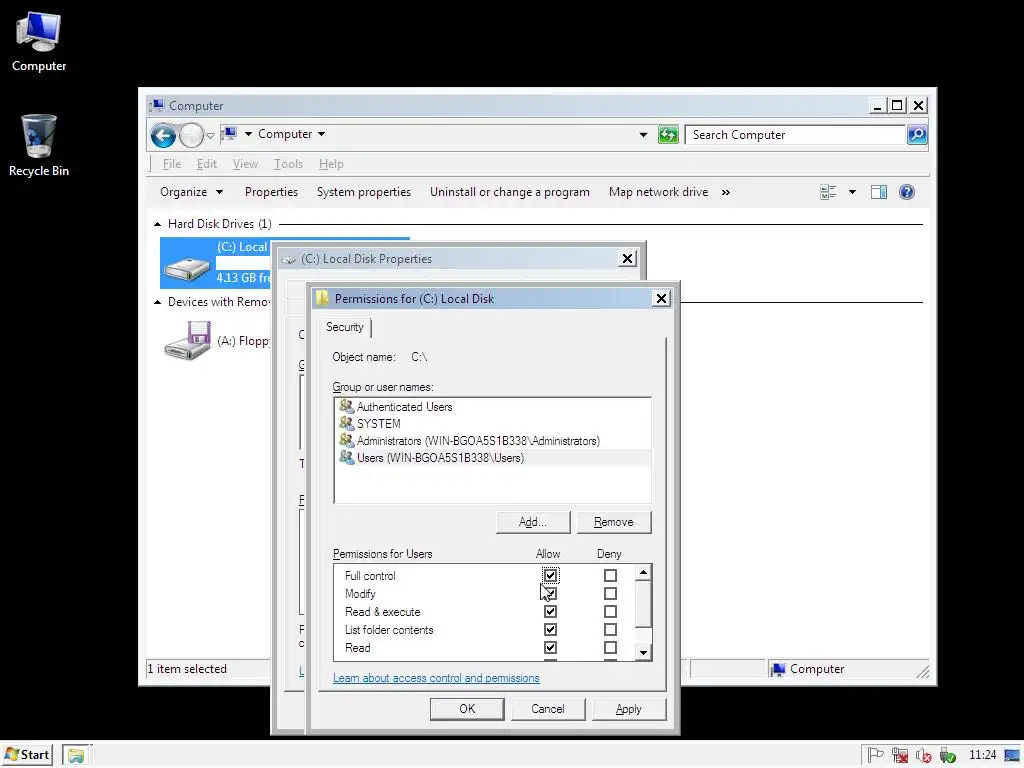Toggle Deny checkbox for Full control
The height and width of the screenshot is (768, 1024).
610,575
